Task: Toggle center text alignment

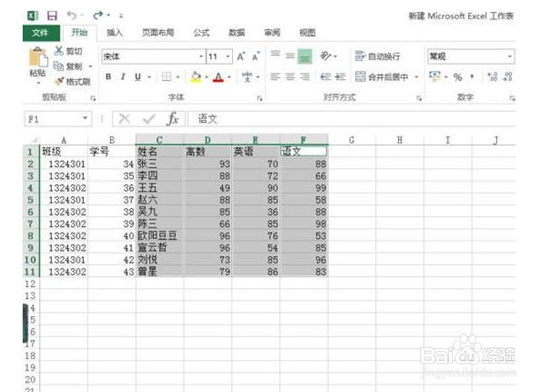Action: tap(290, 77)
